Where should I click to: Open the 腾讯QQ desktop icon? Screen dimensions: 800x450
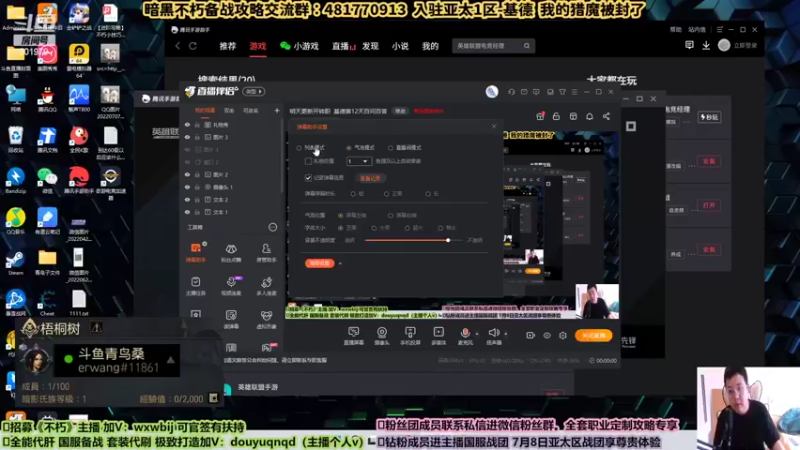click(47, 99)
